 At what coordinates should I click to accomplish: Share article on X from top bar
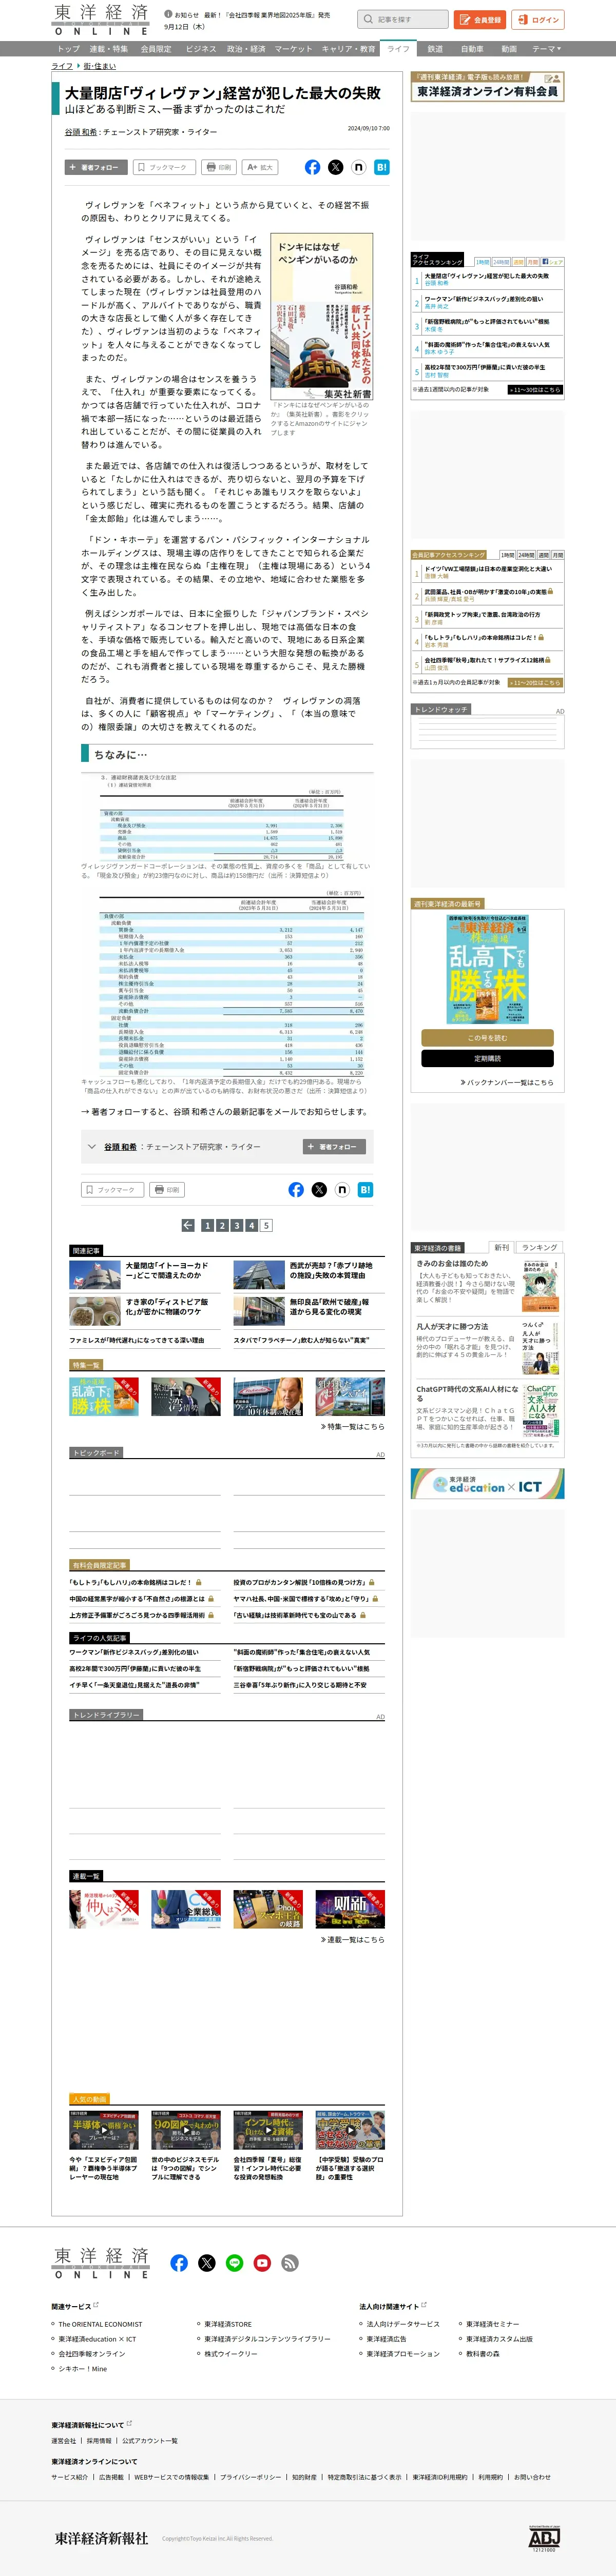(x=335, y=167)
